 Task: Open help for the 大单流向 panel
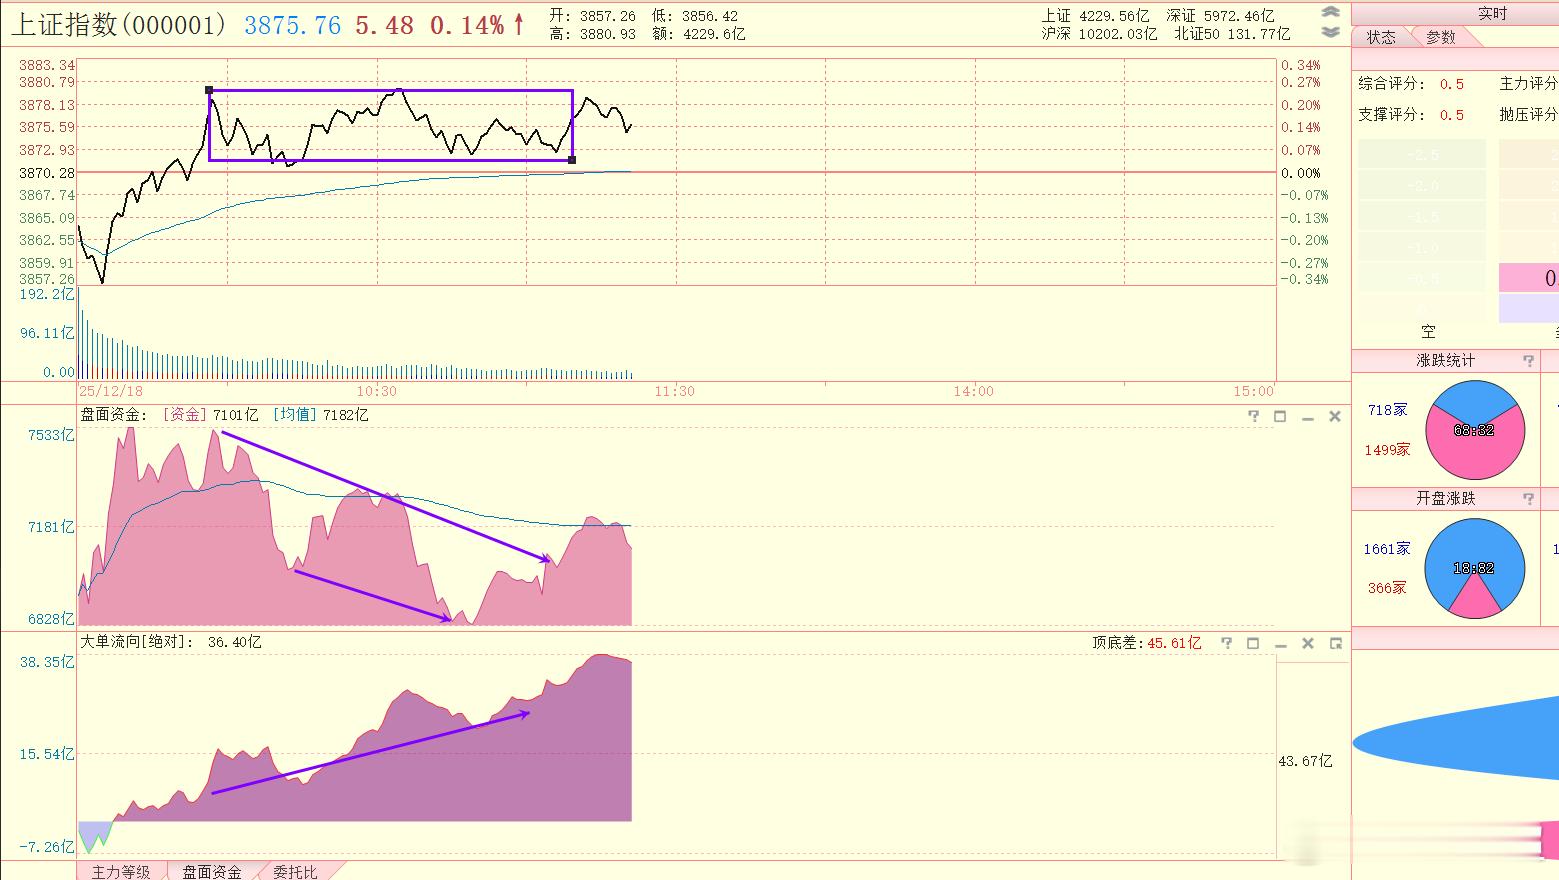1226,643
